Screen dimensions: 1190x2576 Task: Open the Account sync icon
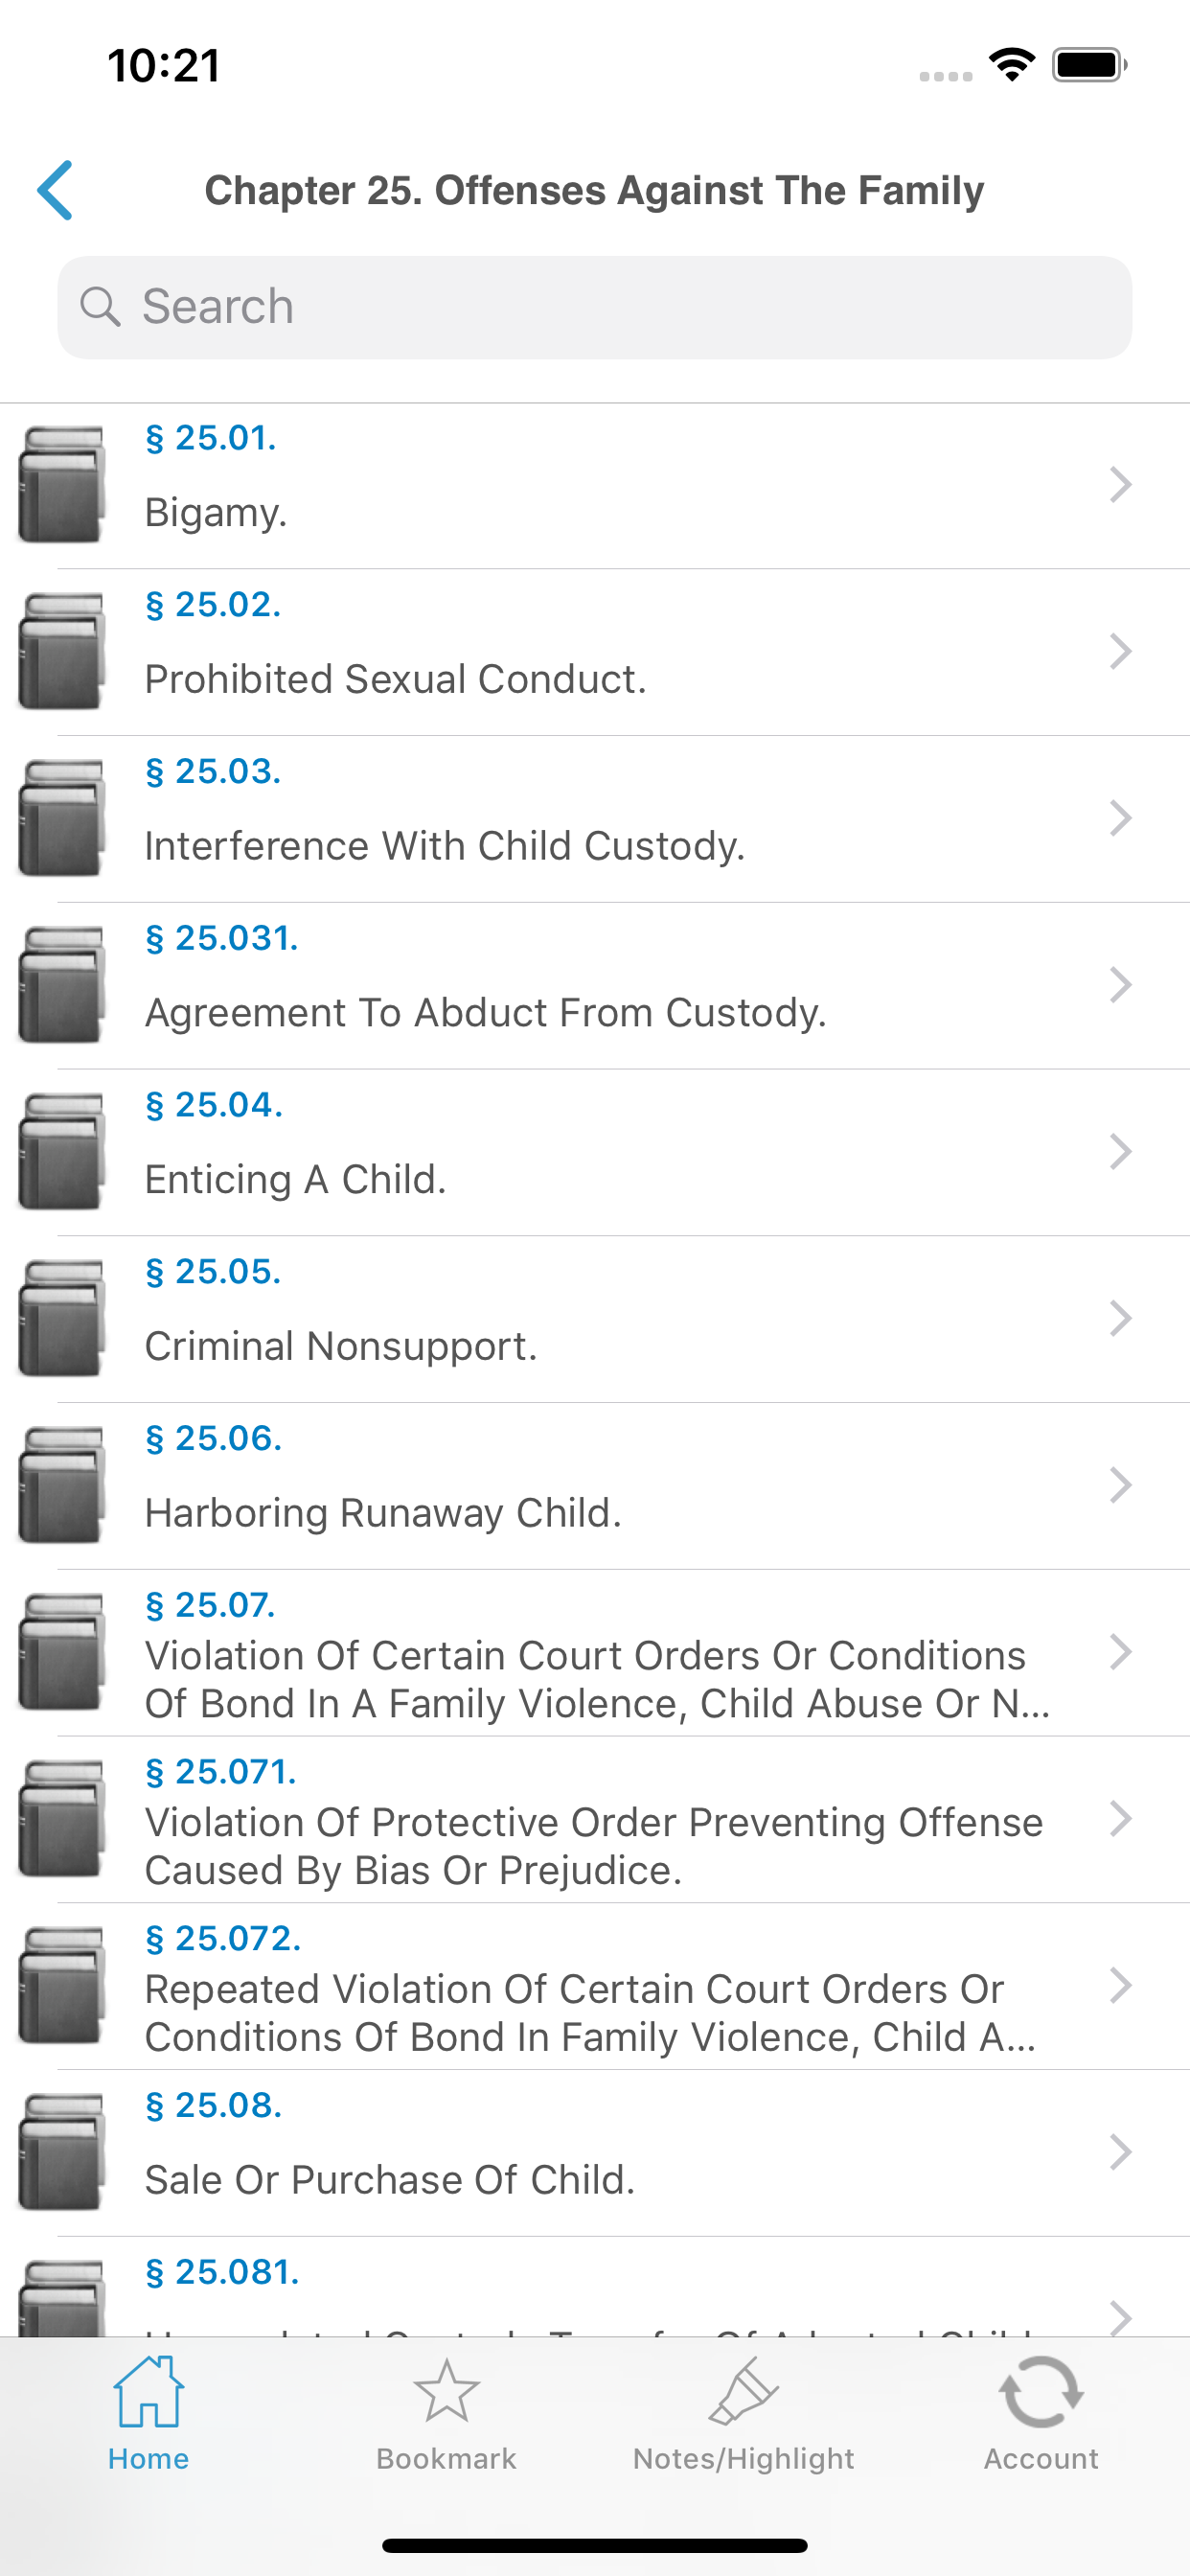1040,2392
